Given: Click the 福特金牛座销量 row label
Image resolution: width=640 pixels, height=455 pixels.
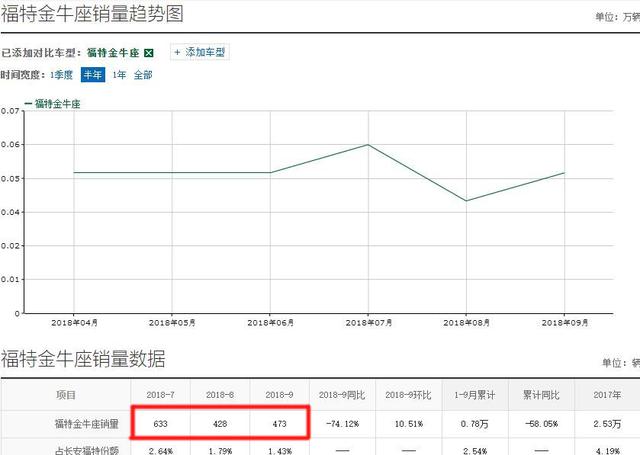Looking at the screenshot, I should (87, 424).
